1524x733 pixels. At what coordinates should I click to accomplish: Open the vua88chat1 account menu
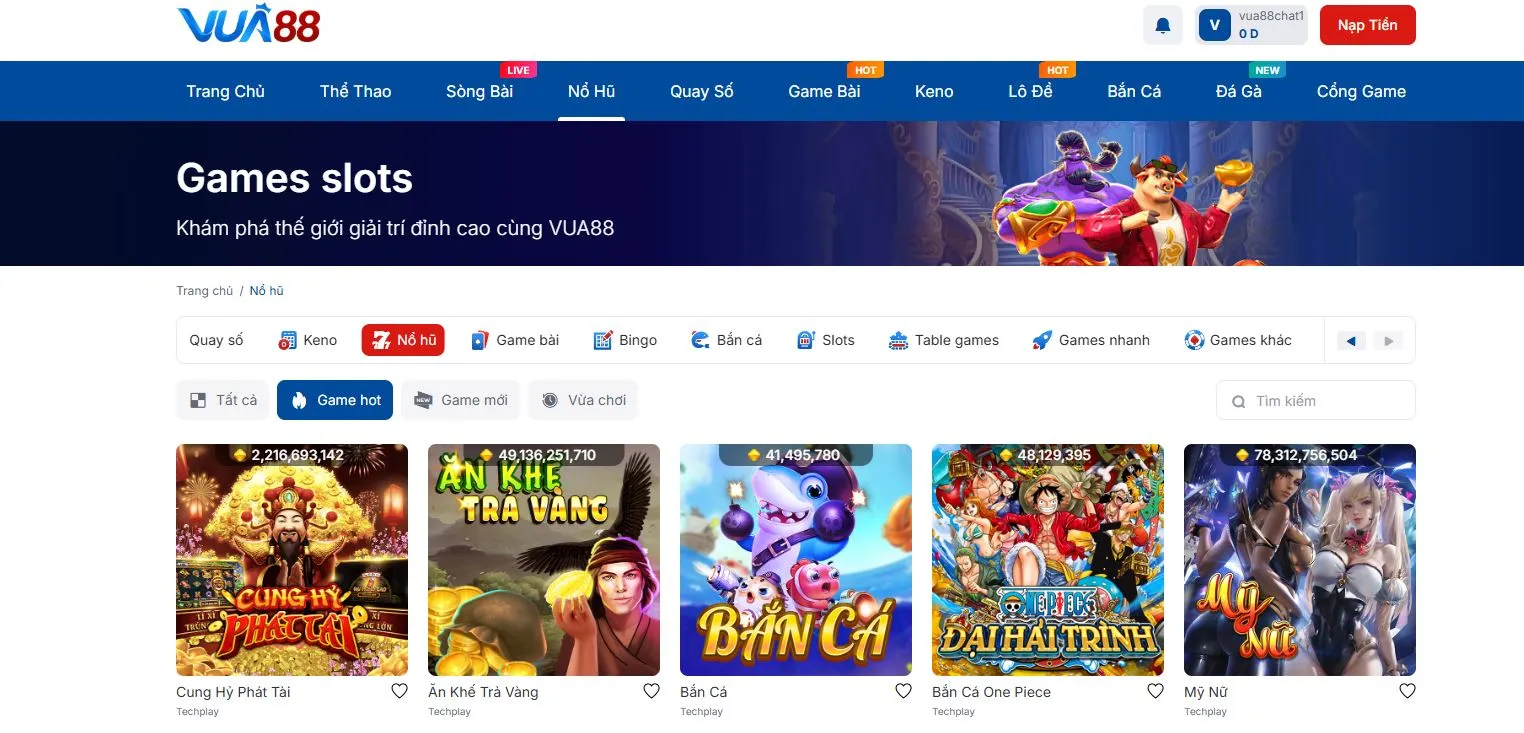1251,24
